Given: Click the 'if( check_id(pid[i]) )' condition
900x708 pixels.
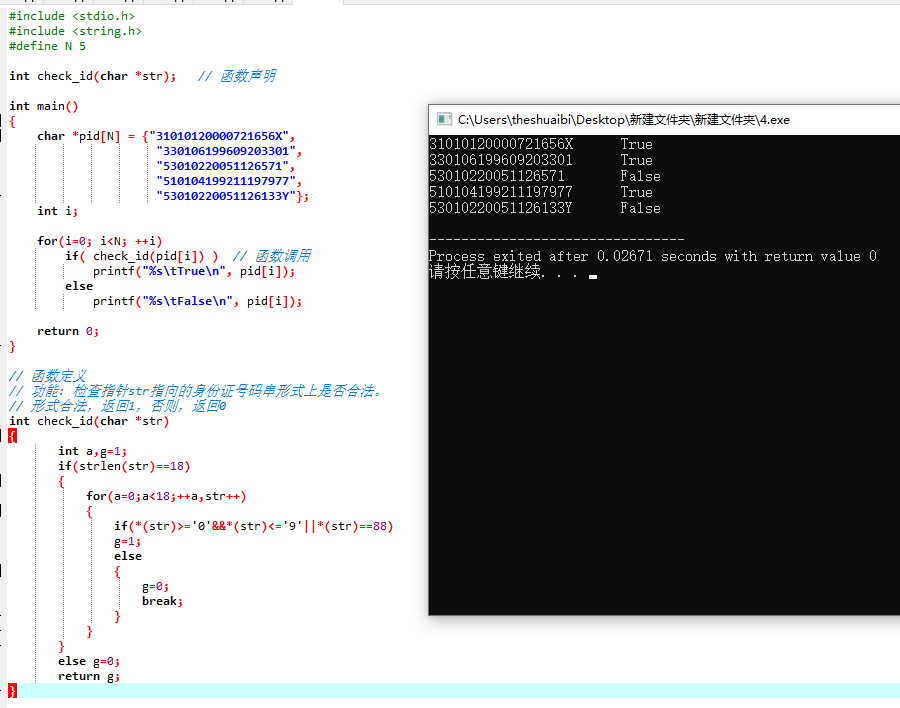Looking at the screenshot, I should 141,256.
